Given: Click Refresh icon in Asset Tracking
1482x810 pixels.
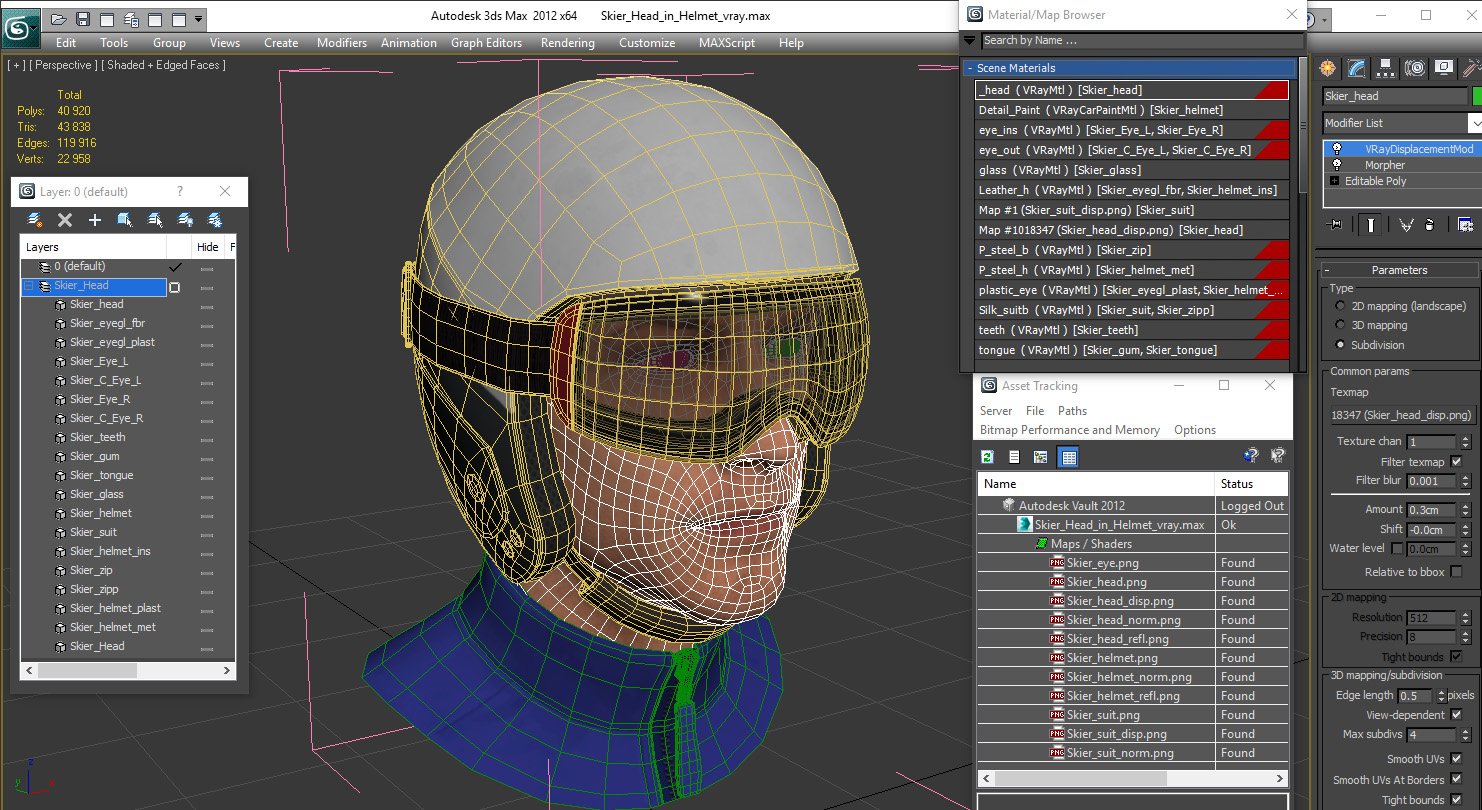Looking at the screenshot, I should click(x=987, y=457).
